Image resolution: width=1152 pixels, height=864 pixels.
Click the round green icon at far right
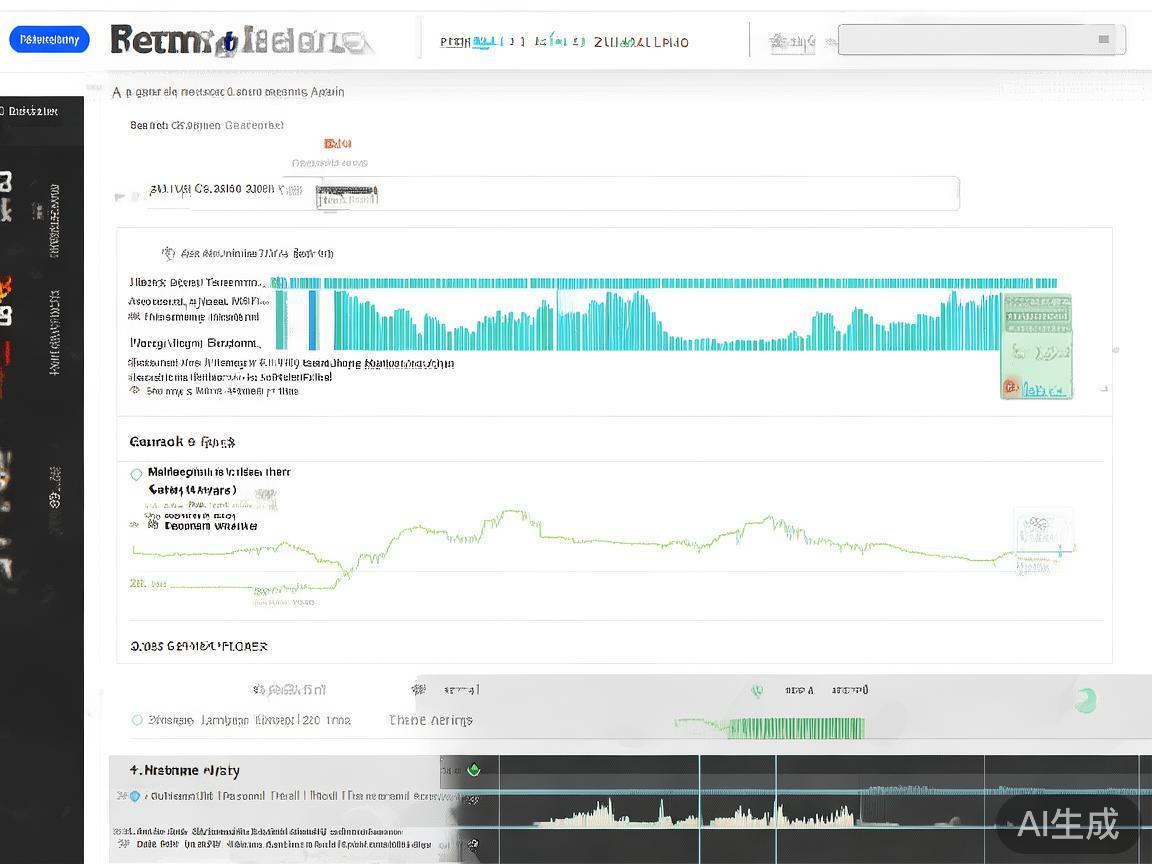coord(1085,701)
